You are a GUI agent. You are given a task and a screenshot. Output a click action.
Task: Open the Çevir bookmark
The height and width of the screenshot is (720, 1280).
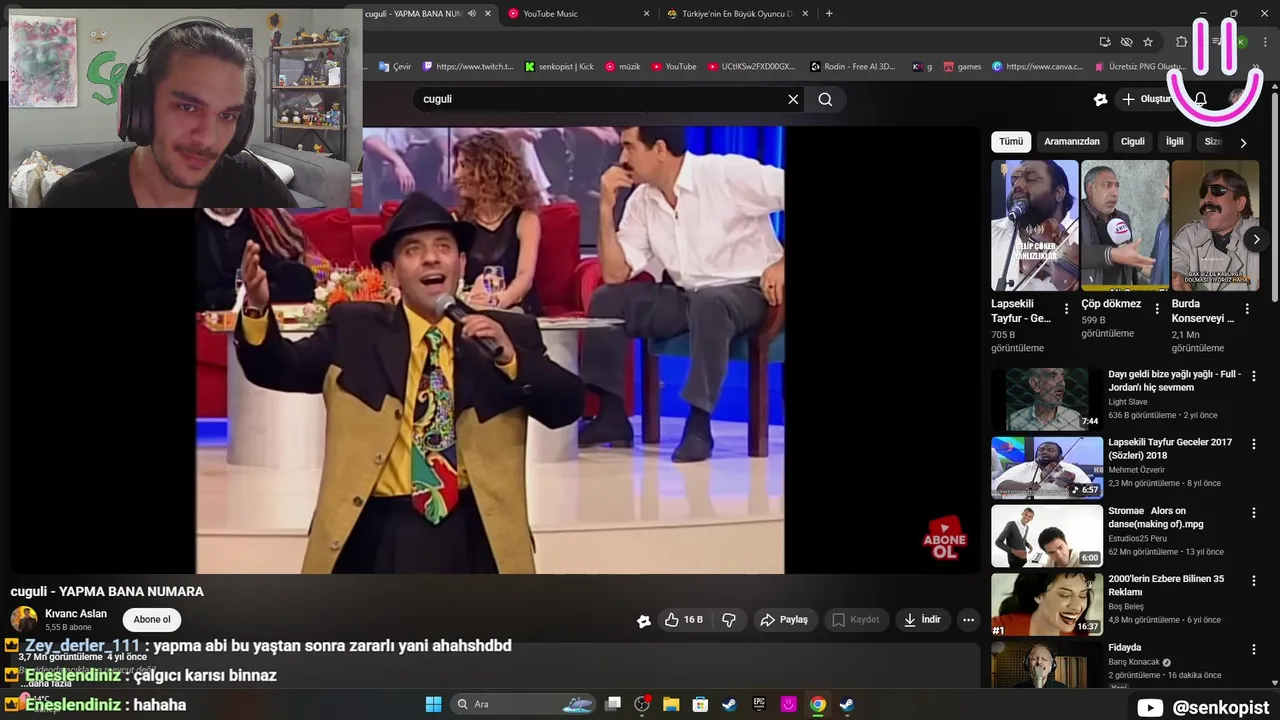(395, 67)
